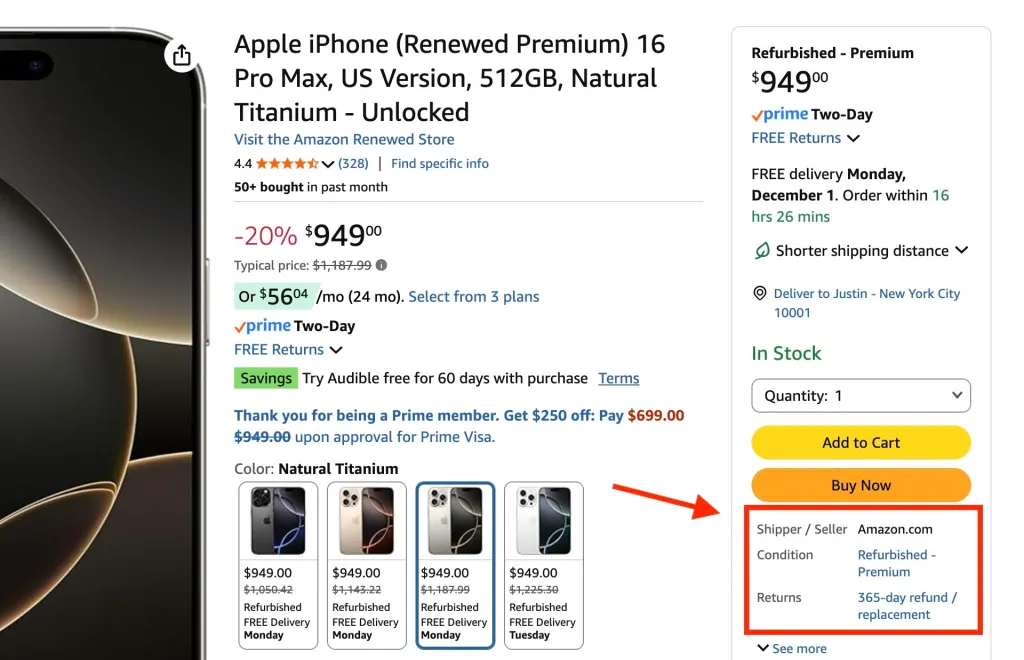Select the Black Titanium color option
Image resolution: width=1024 pixels, height=660 pixels.
277,519
